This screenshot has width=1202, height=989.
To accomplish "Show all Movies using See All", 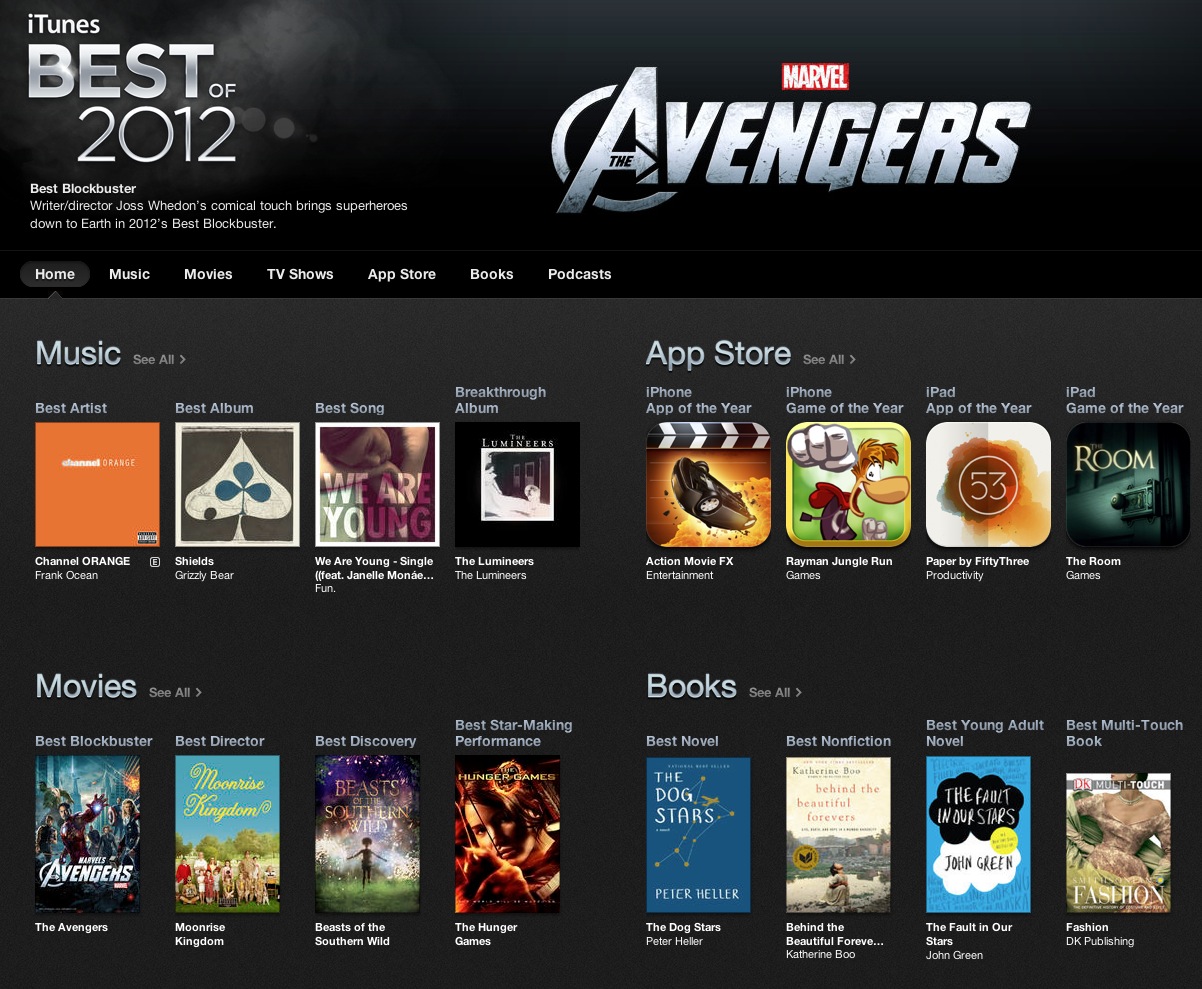I will point(175,692).
